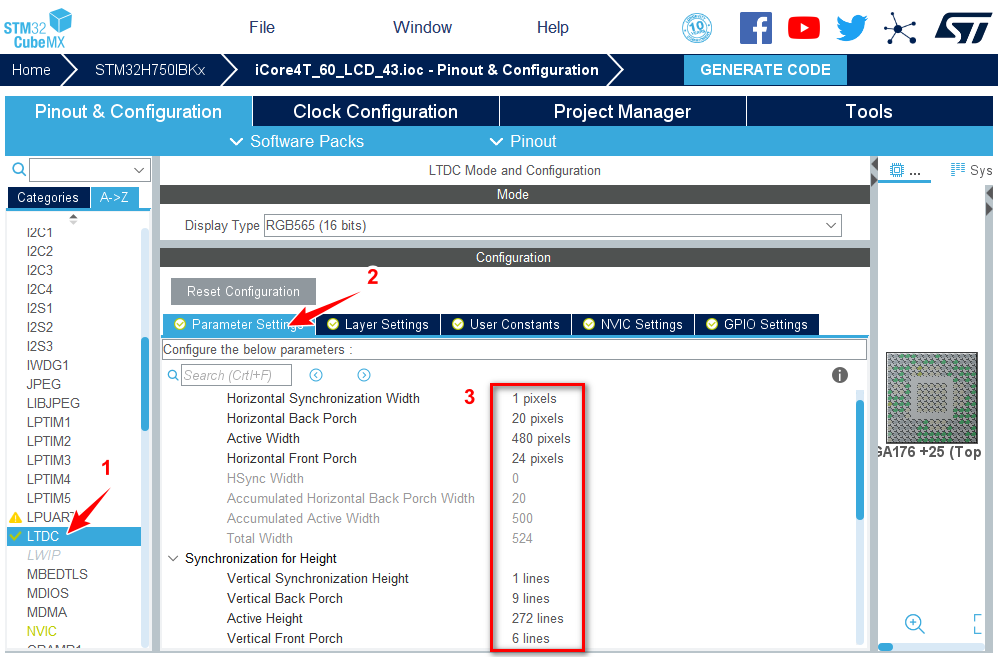Click the info icon in parameter panel
The image size is (998, 657).
840,375
